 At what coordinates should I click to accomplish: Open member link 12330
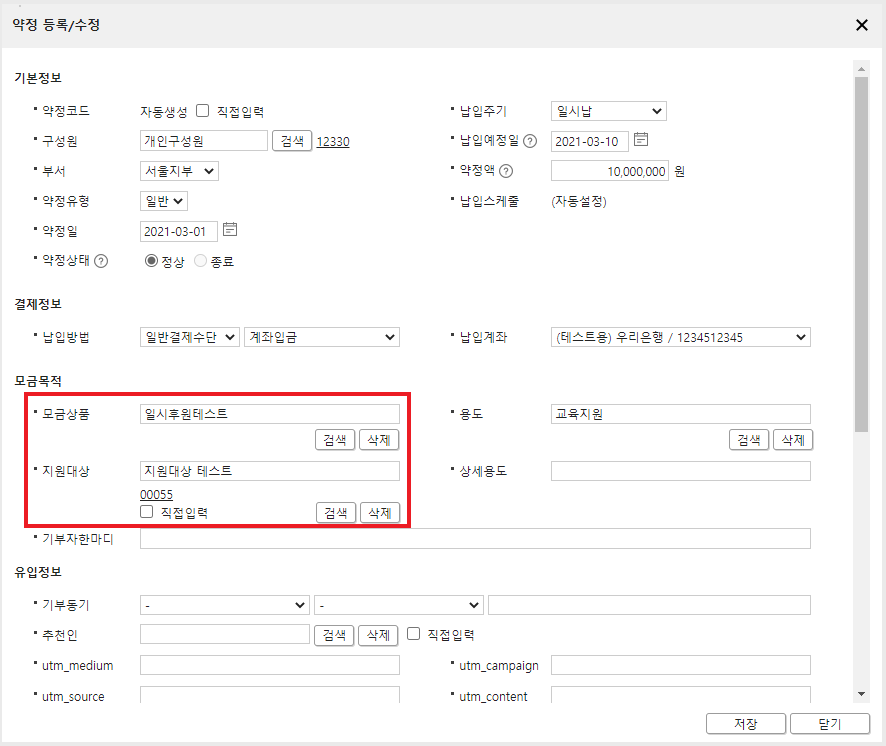tap(333, 141)
